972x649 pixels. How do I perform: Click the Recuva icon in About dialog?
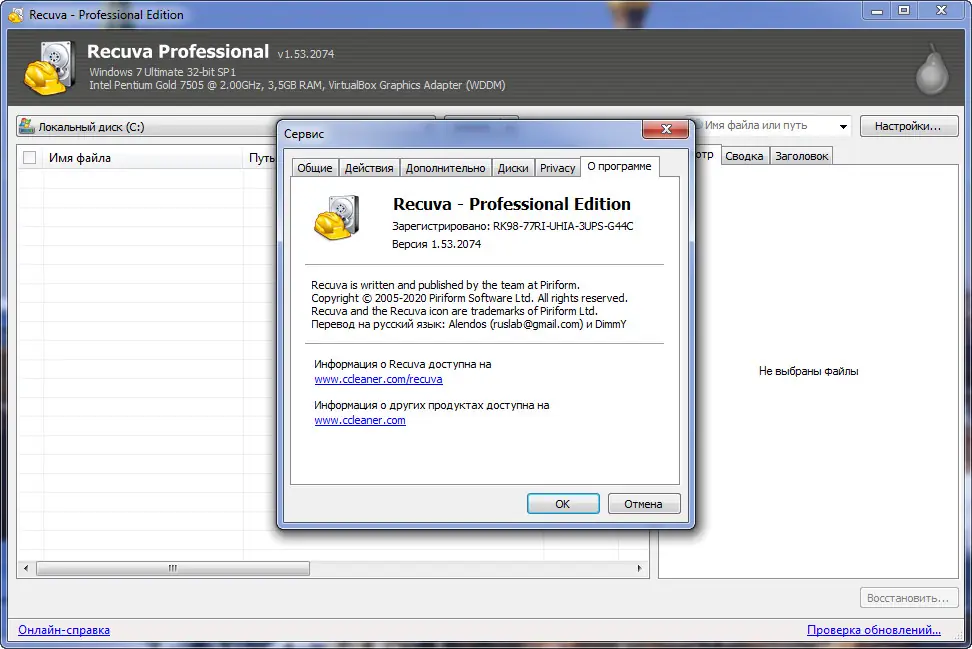337,218
